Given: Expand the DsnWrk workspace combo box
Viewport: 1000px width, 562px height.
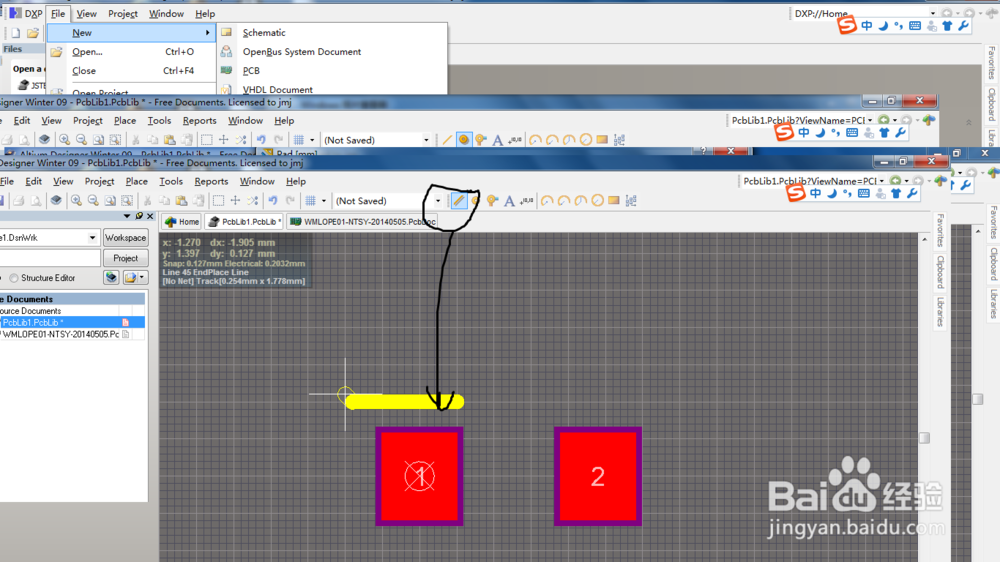Looking at the screenshot, I should click(x=92, y=237).
